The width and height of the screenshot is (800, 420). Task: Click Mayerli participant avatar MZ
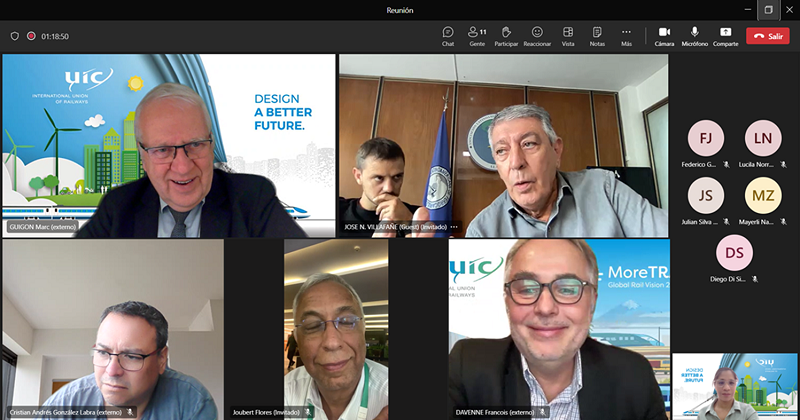[x=763, y=196]
